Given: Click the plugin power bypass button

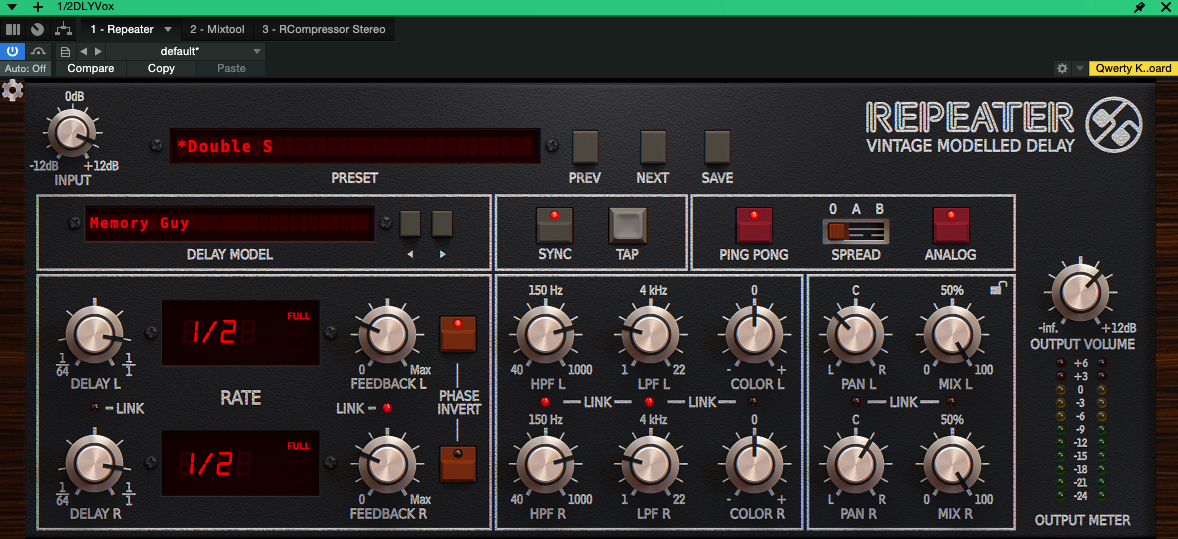Looking at the screenshot, I should click(13, 51).
